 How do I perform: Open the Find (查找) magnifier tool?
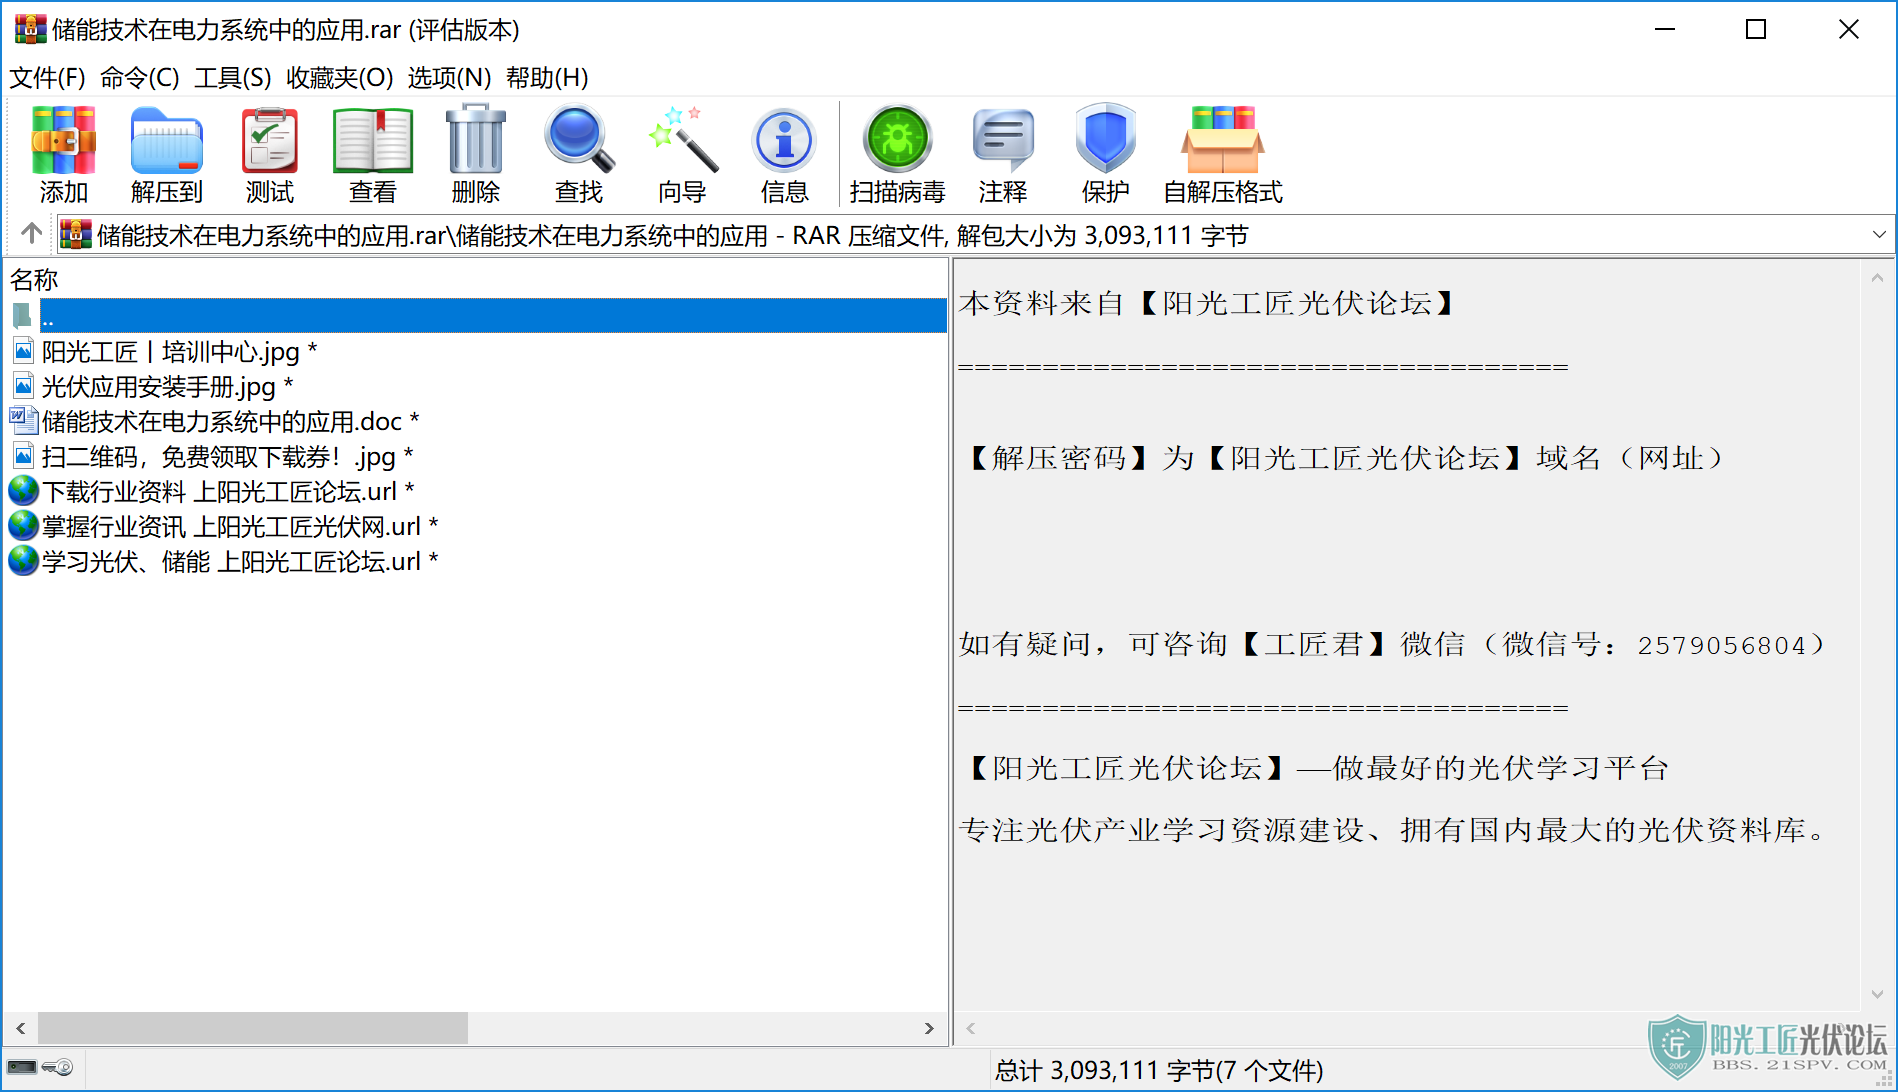point(579,154)
